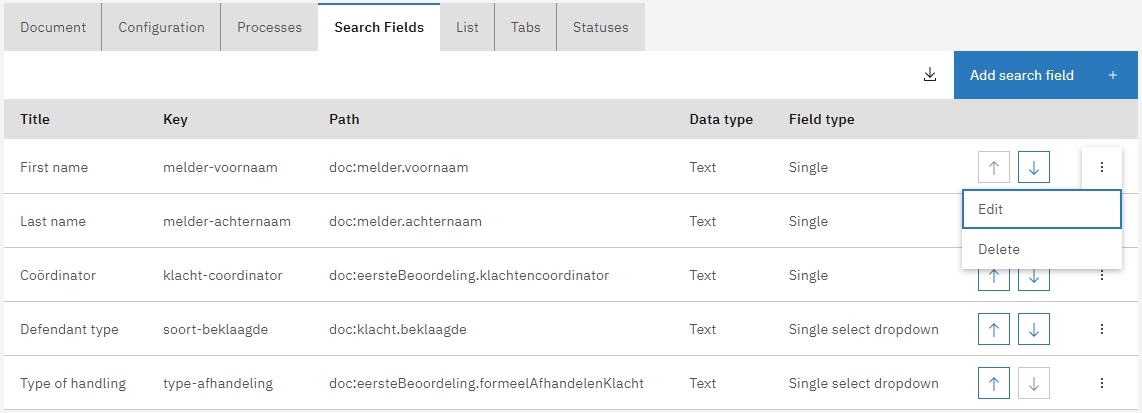
Task: Open the Statuses tab
Action: (x=600, y=27)
